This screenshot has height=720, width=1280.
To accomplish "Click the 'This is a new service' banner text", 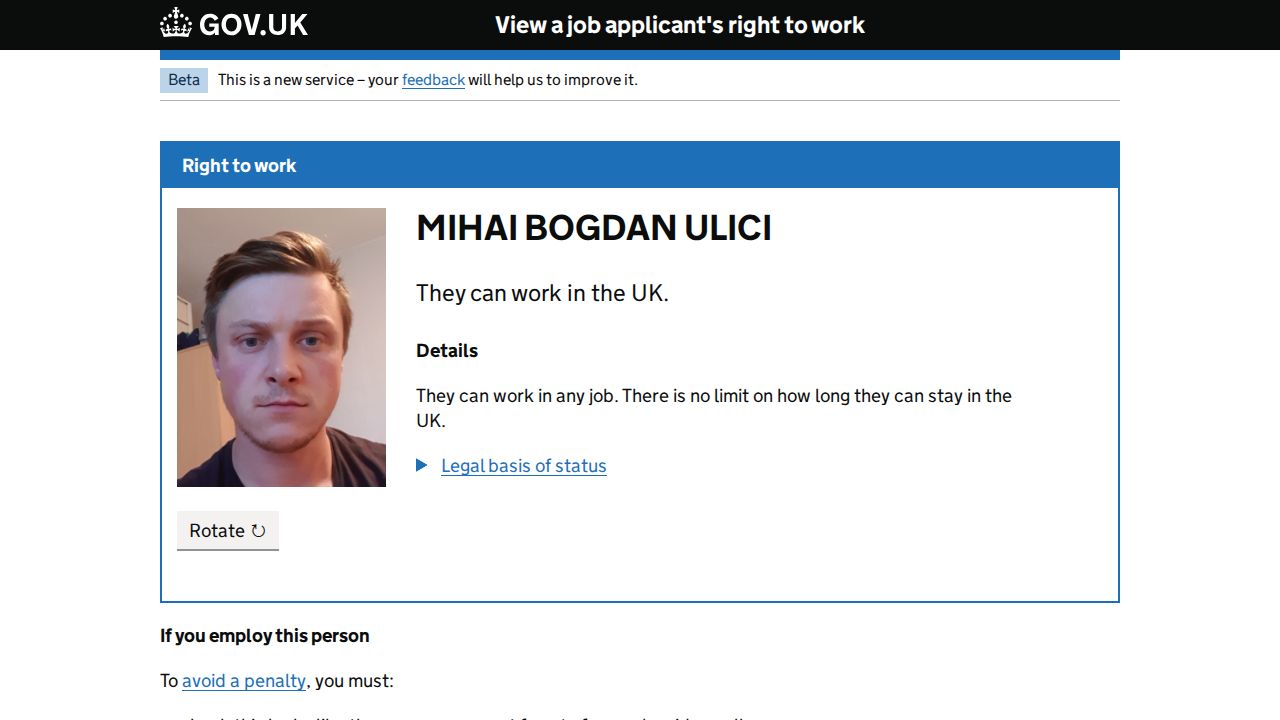I will 308,80.
